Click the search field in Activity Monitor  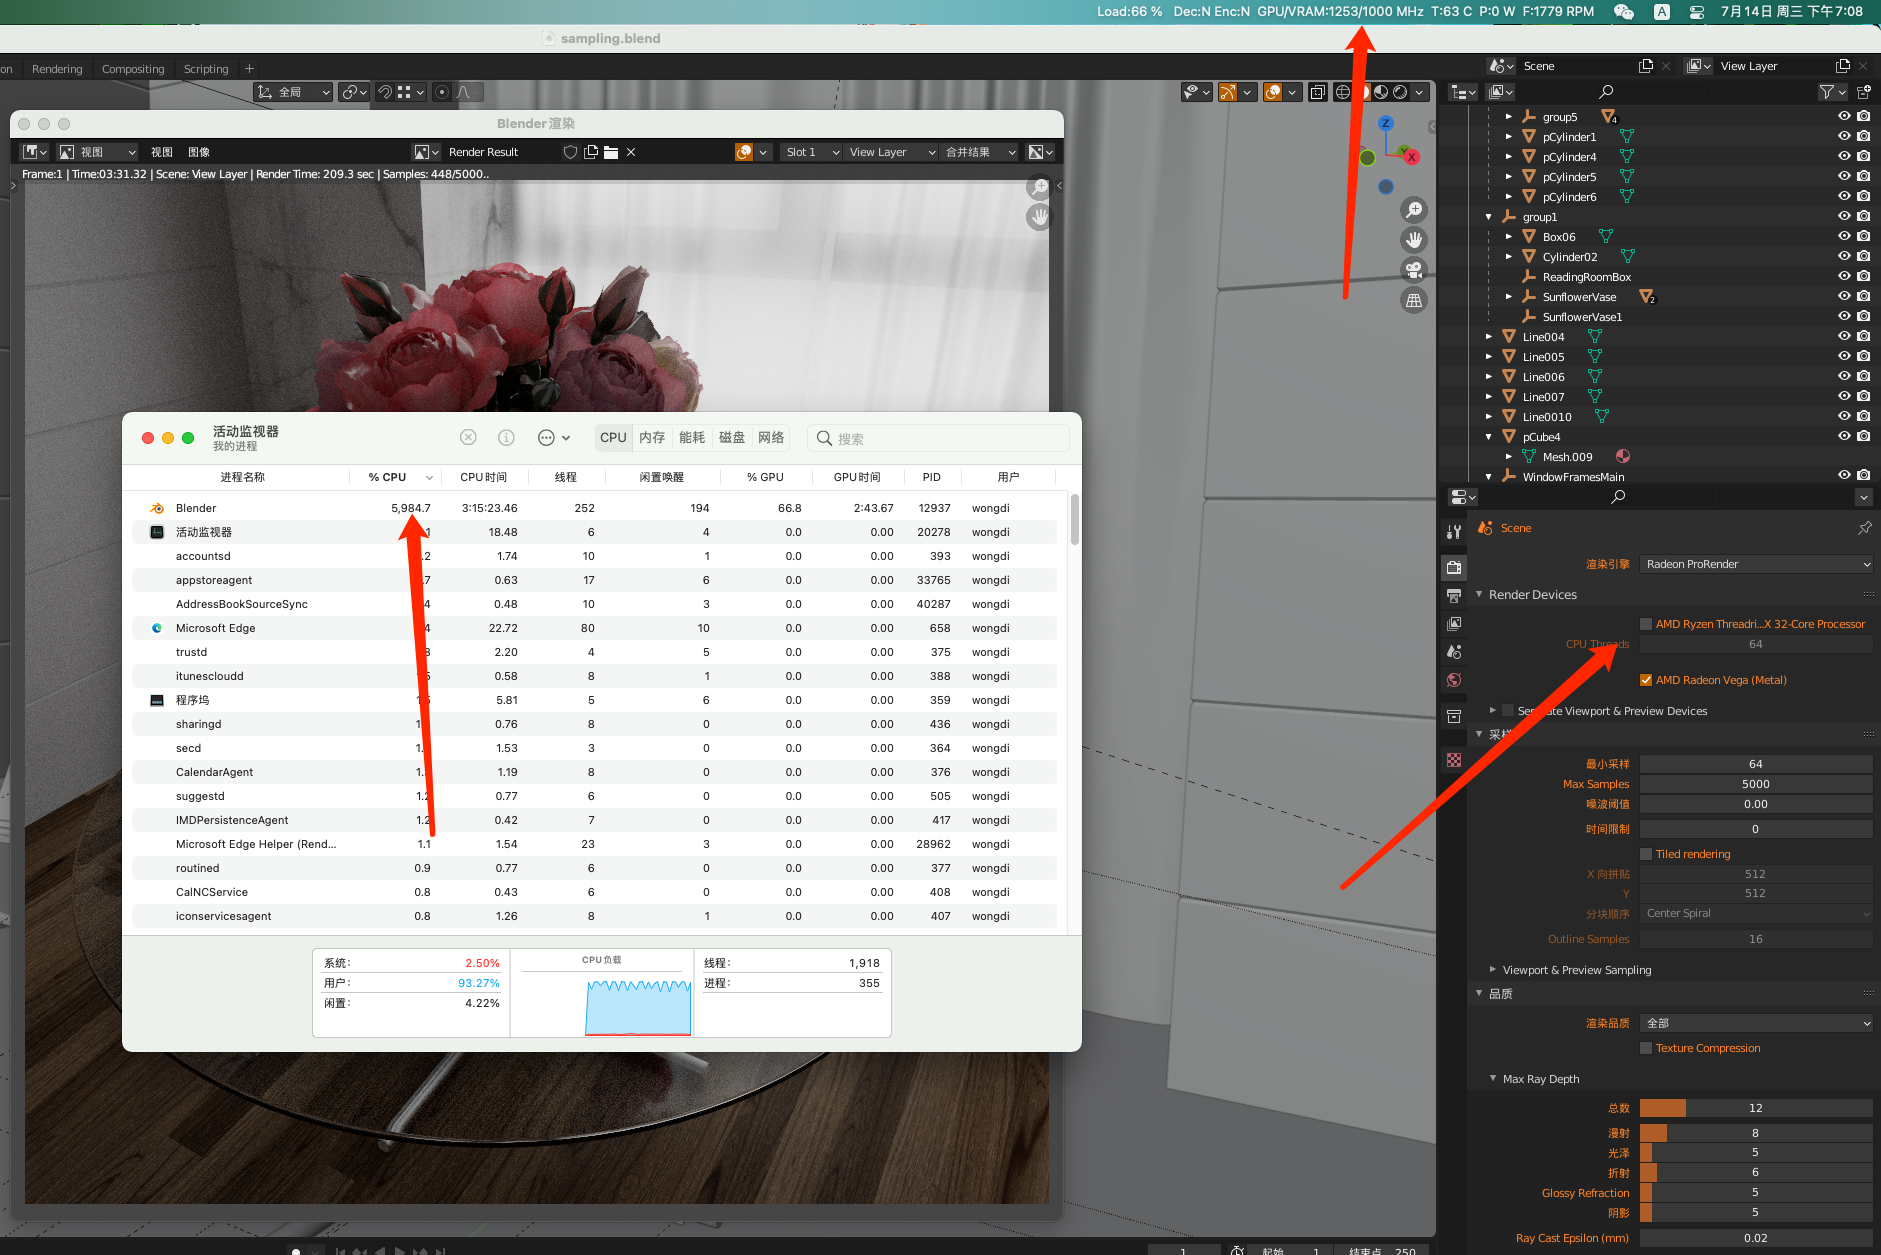pyautogui.click(x=938, y=438)
